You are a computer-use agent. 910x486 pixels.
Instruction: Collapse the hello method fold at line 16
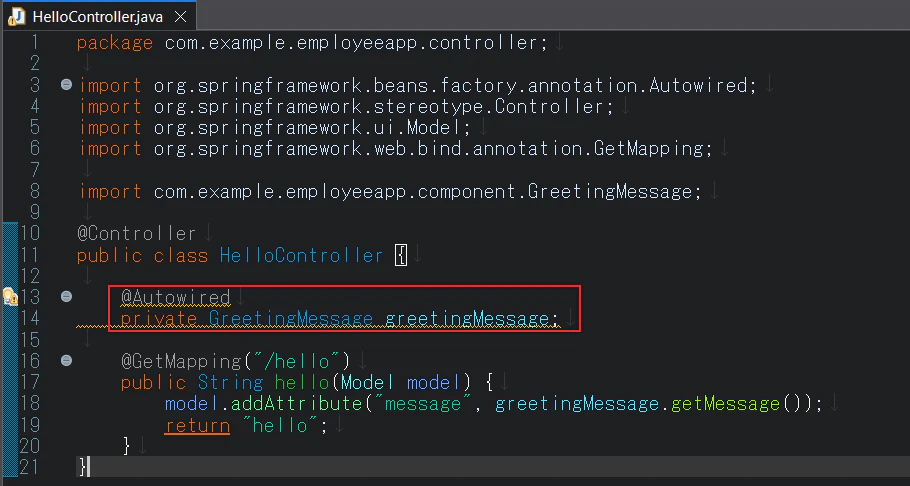pyautogui.click(x=66, y=361)
